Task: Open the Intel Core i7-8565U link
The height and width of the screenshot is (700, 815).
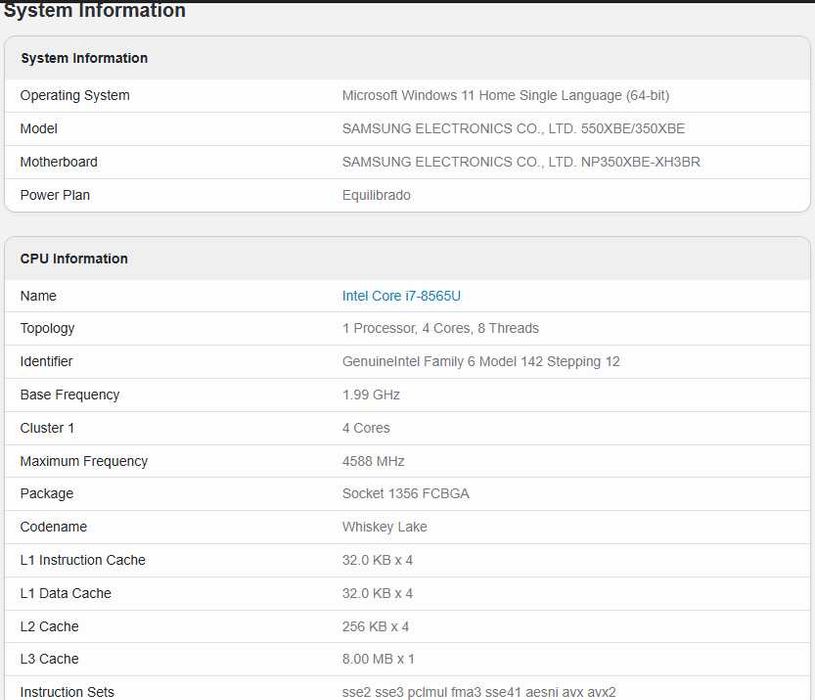Action: pos(401,296)
